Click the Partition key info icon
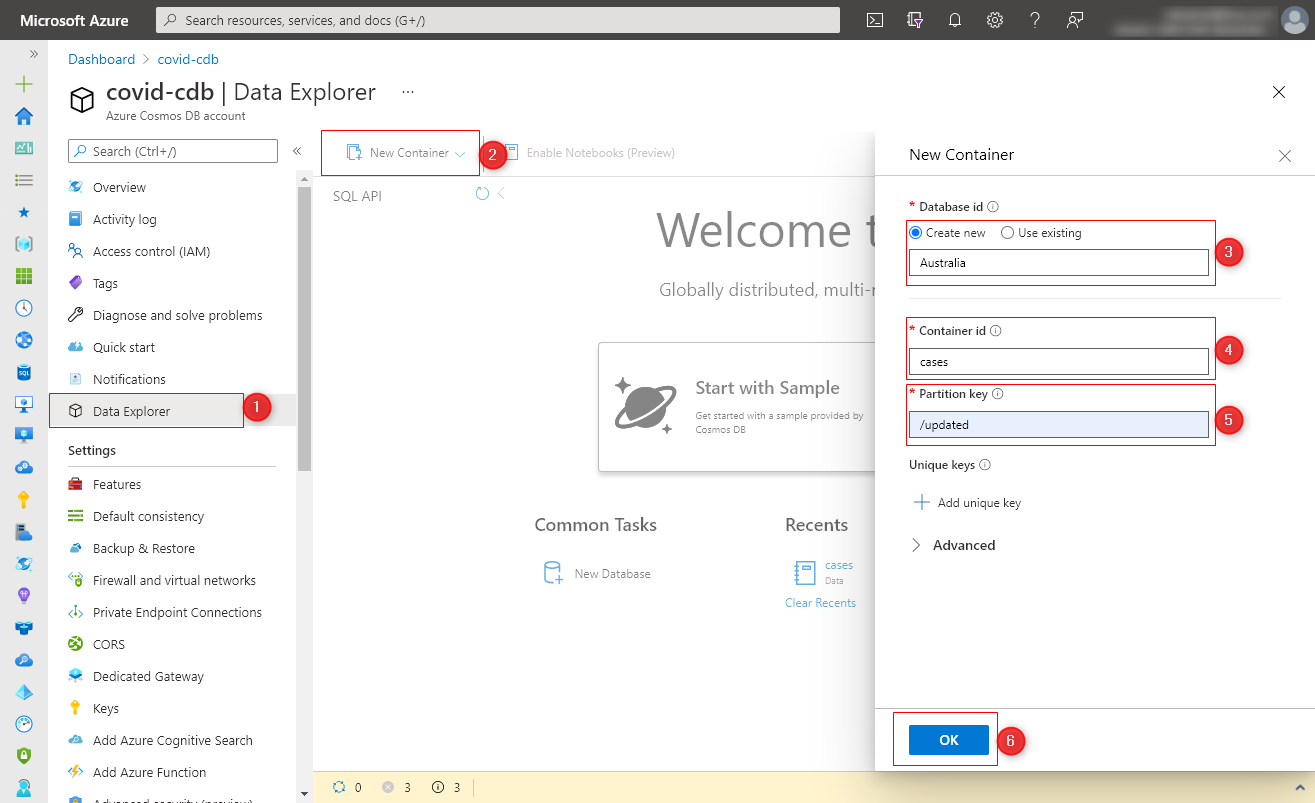1315x803 pixels. click(x=998, y=394)
